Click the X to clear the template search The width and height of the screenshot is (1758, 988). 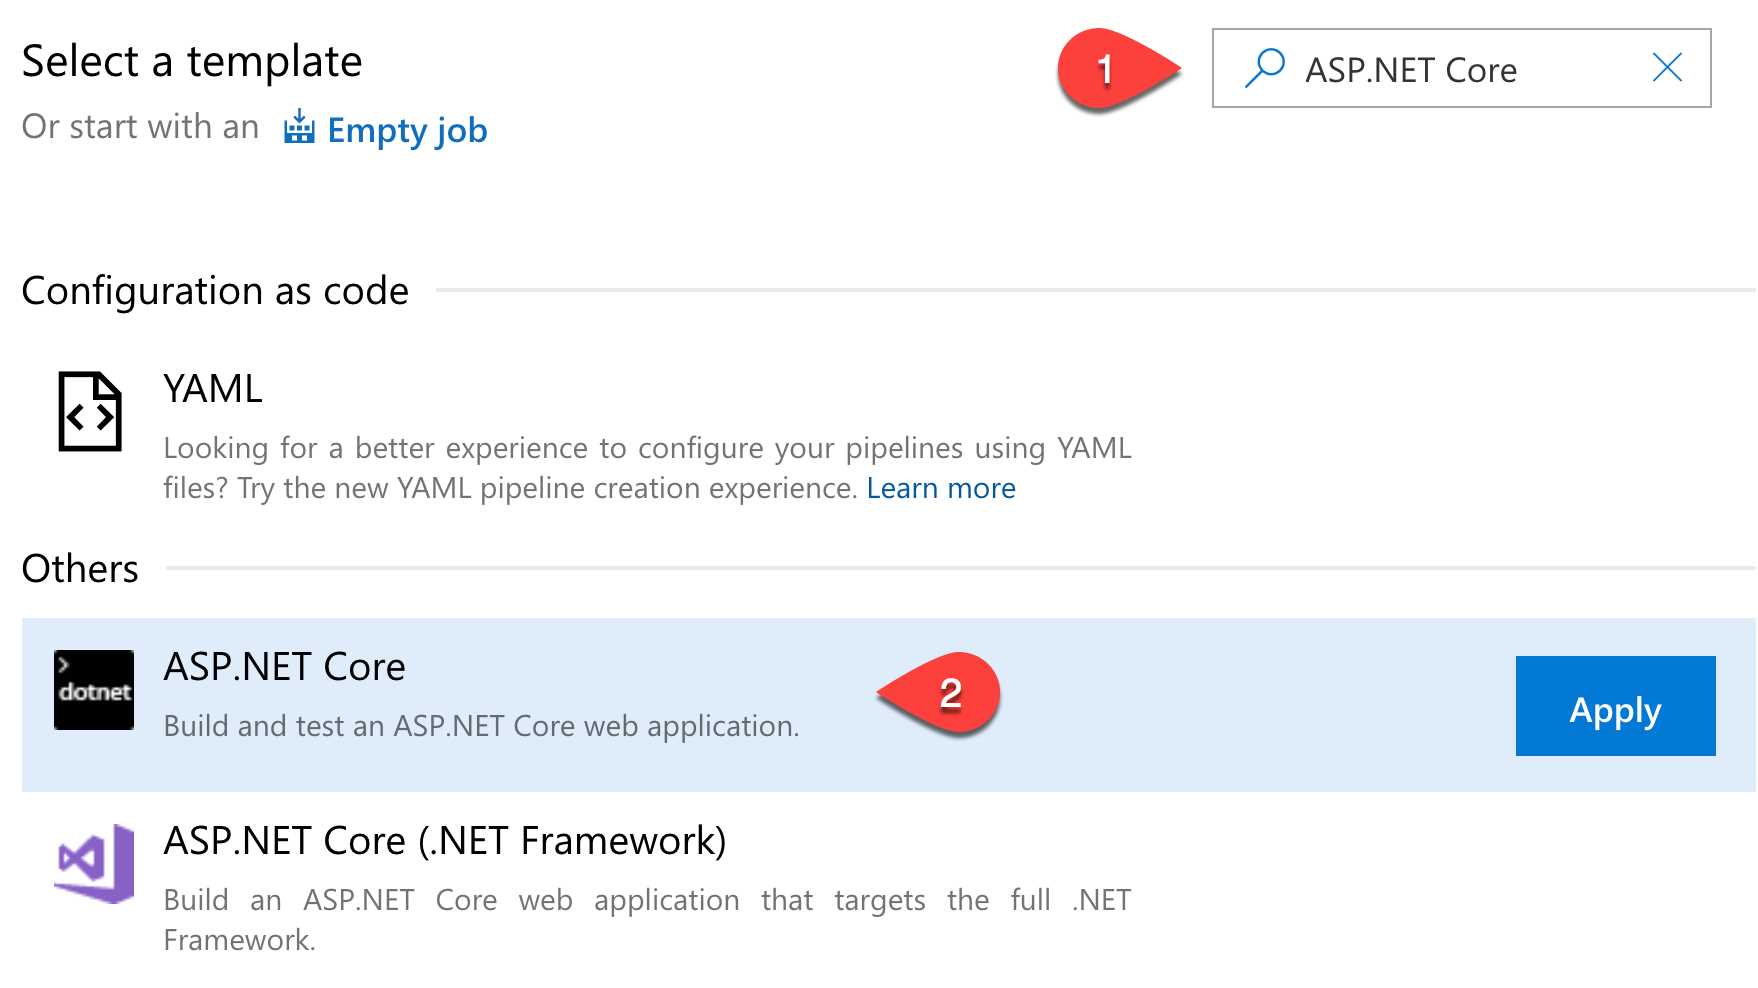(x=1666, y=67)
